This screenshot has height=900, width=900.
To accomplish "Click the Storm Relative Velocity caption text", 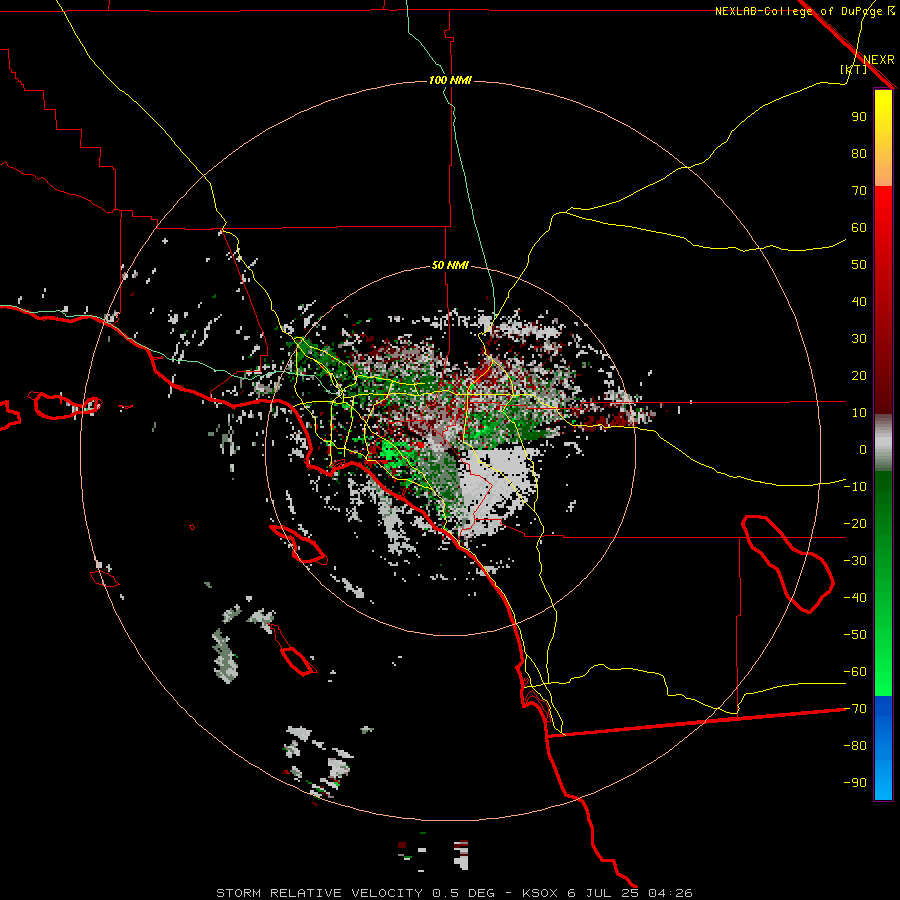I will click(x=319, y=893).
